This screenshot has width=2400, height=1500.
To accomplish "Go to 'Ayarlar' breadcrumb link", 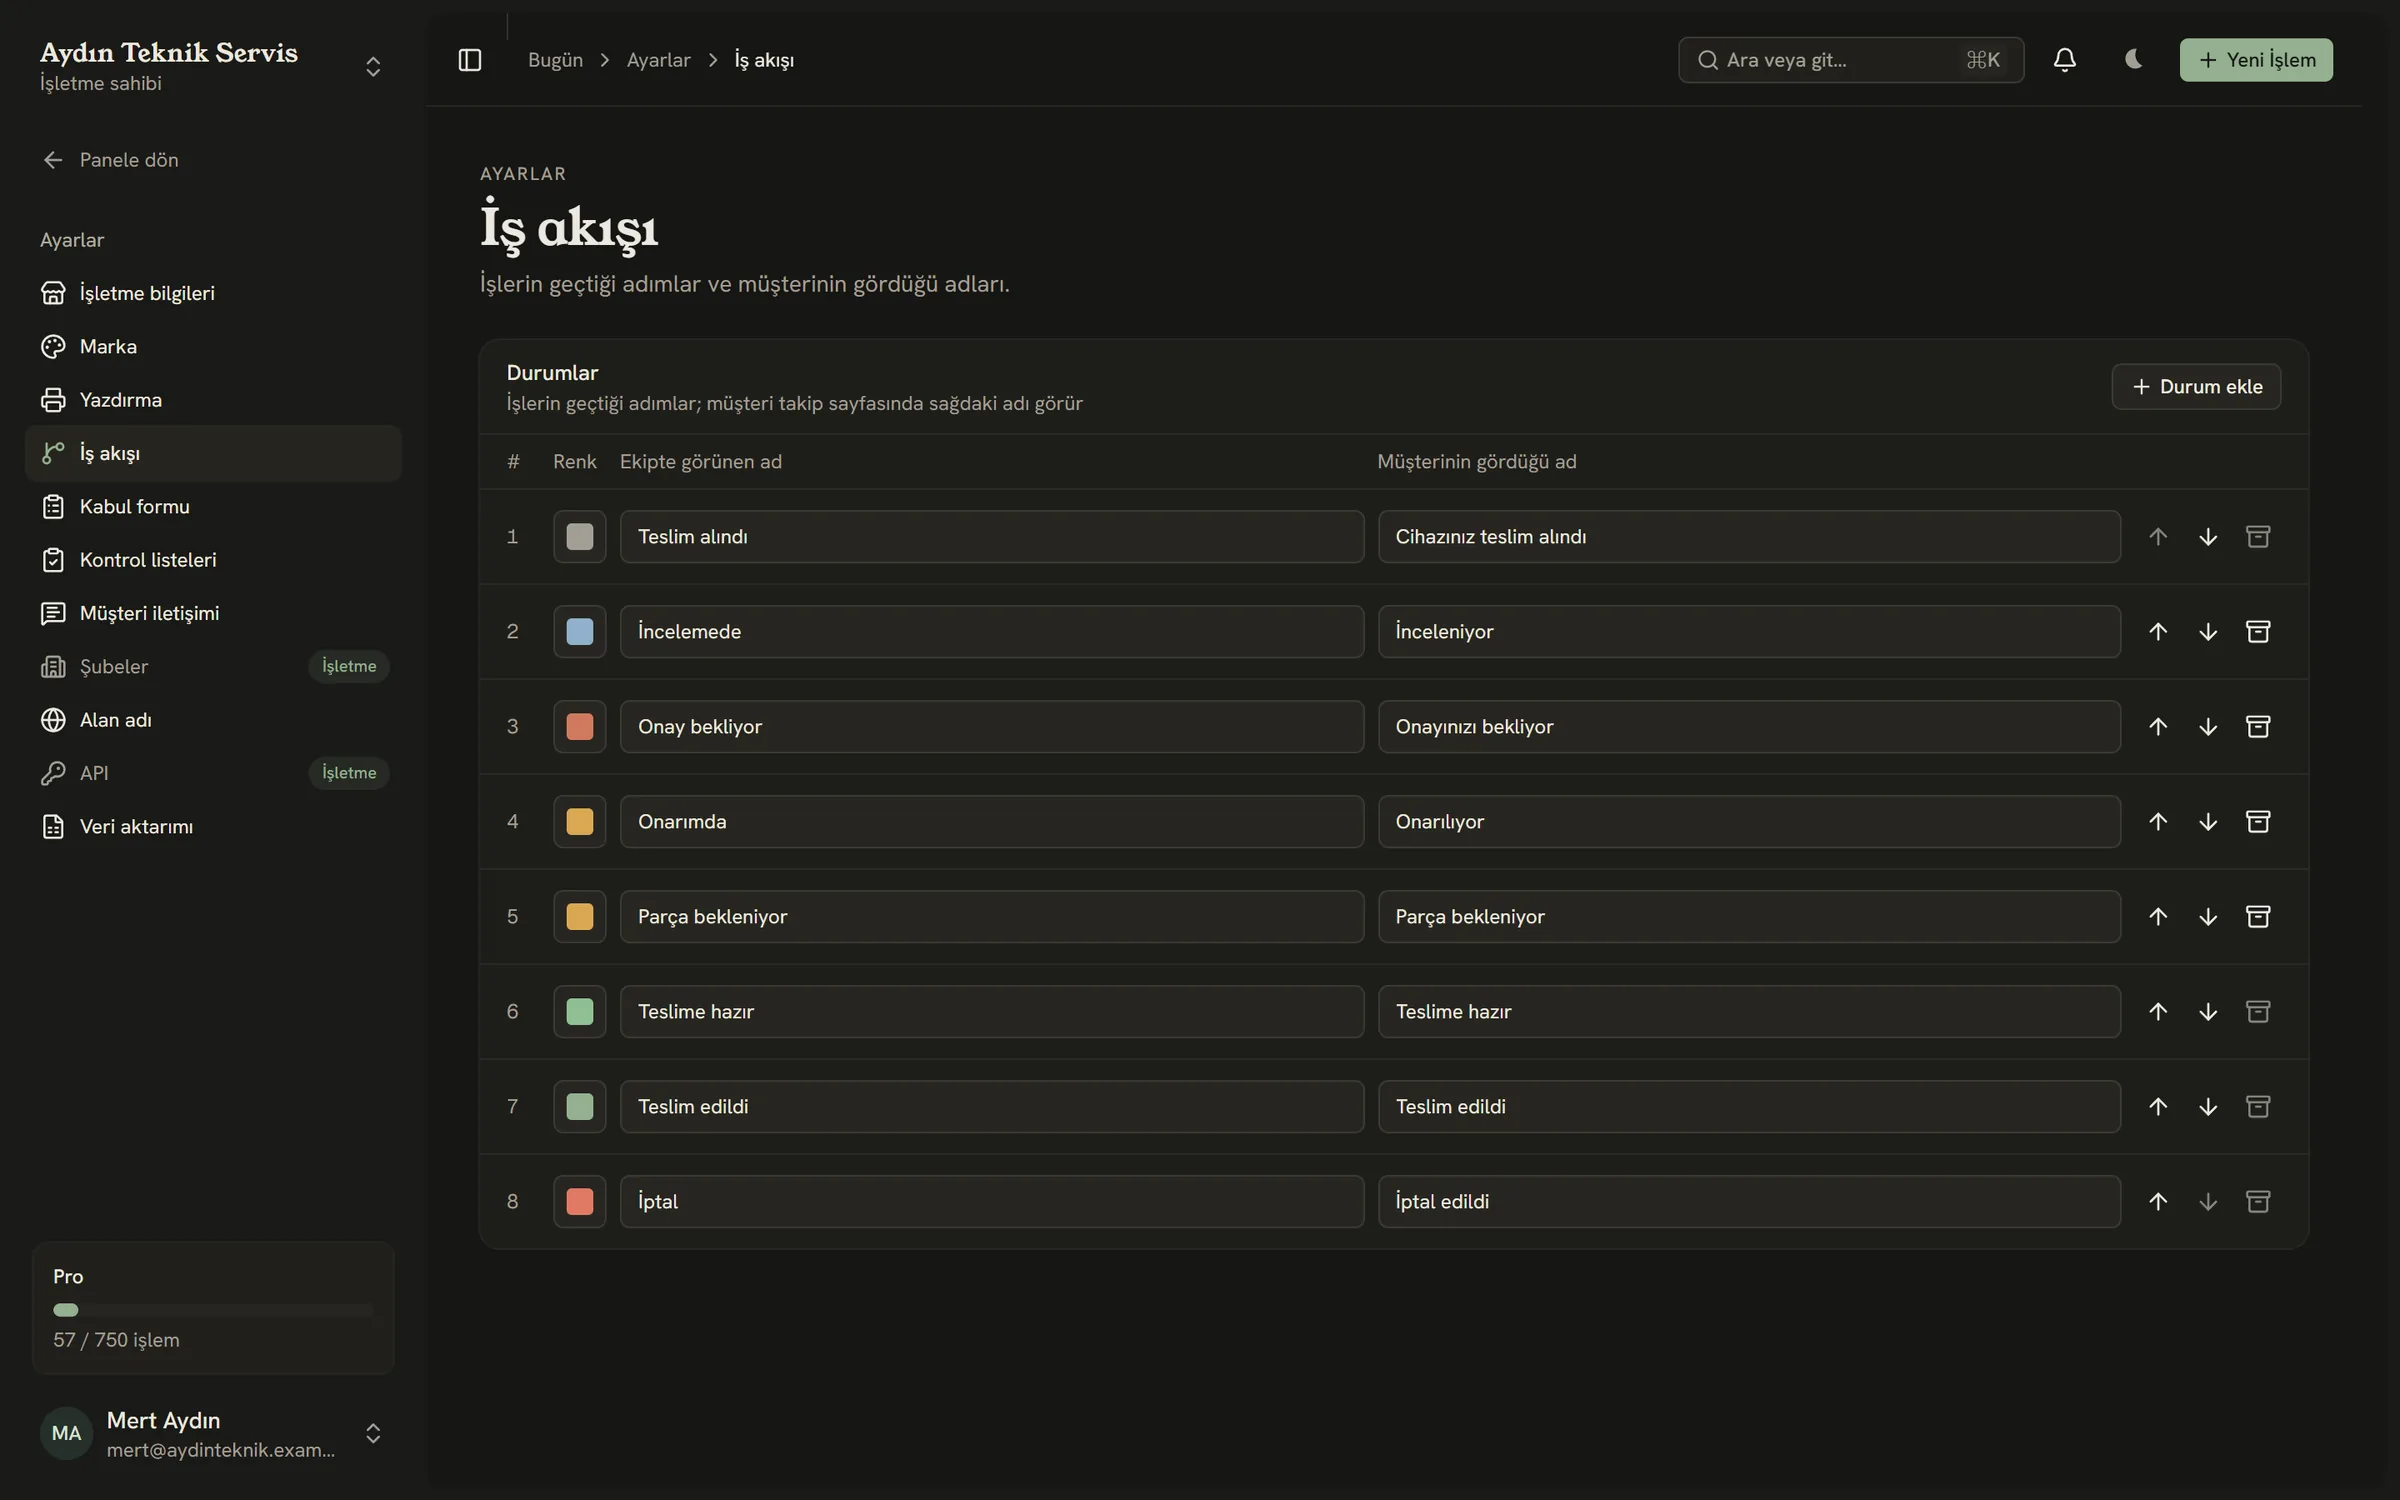I will click(x=658, y=60).
